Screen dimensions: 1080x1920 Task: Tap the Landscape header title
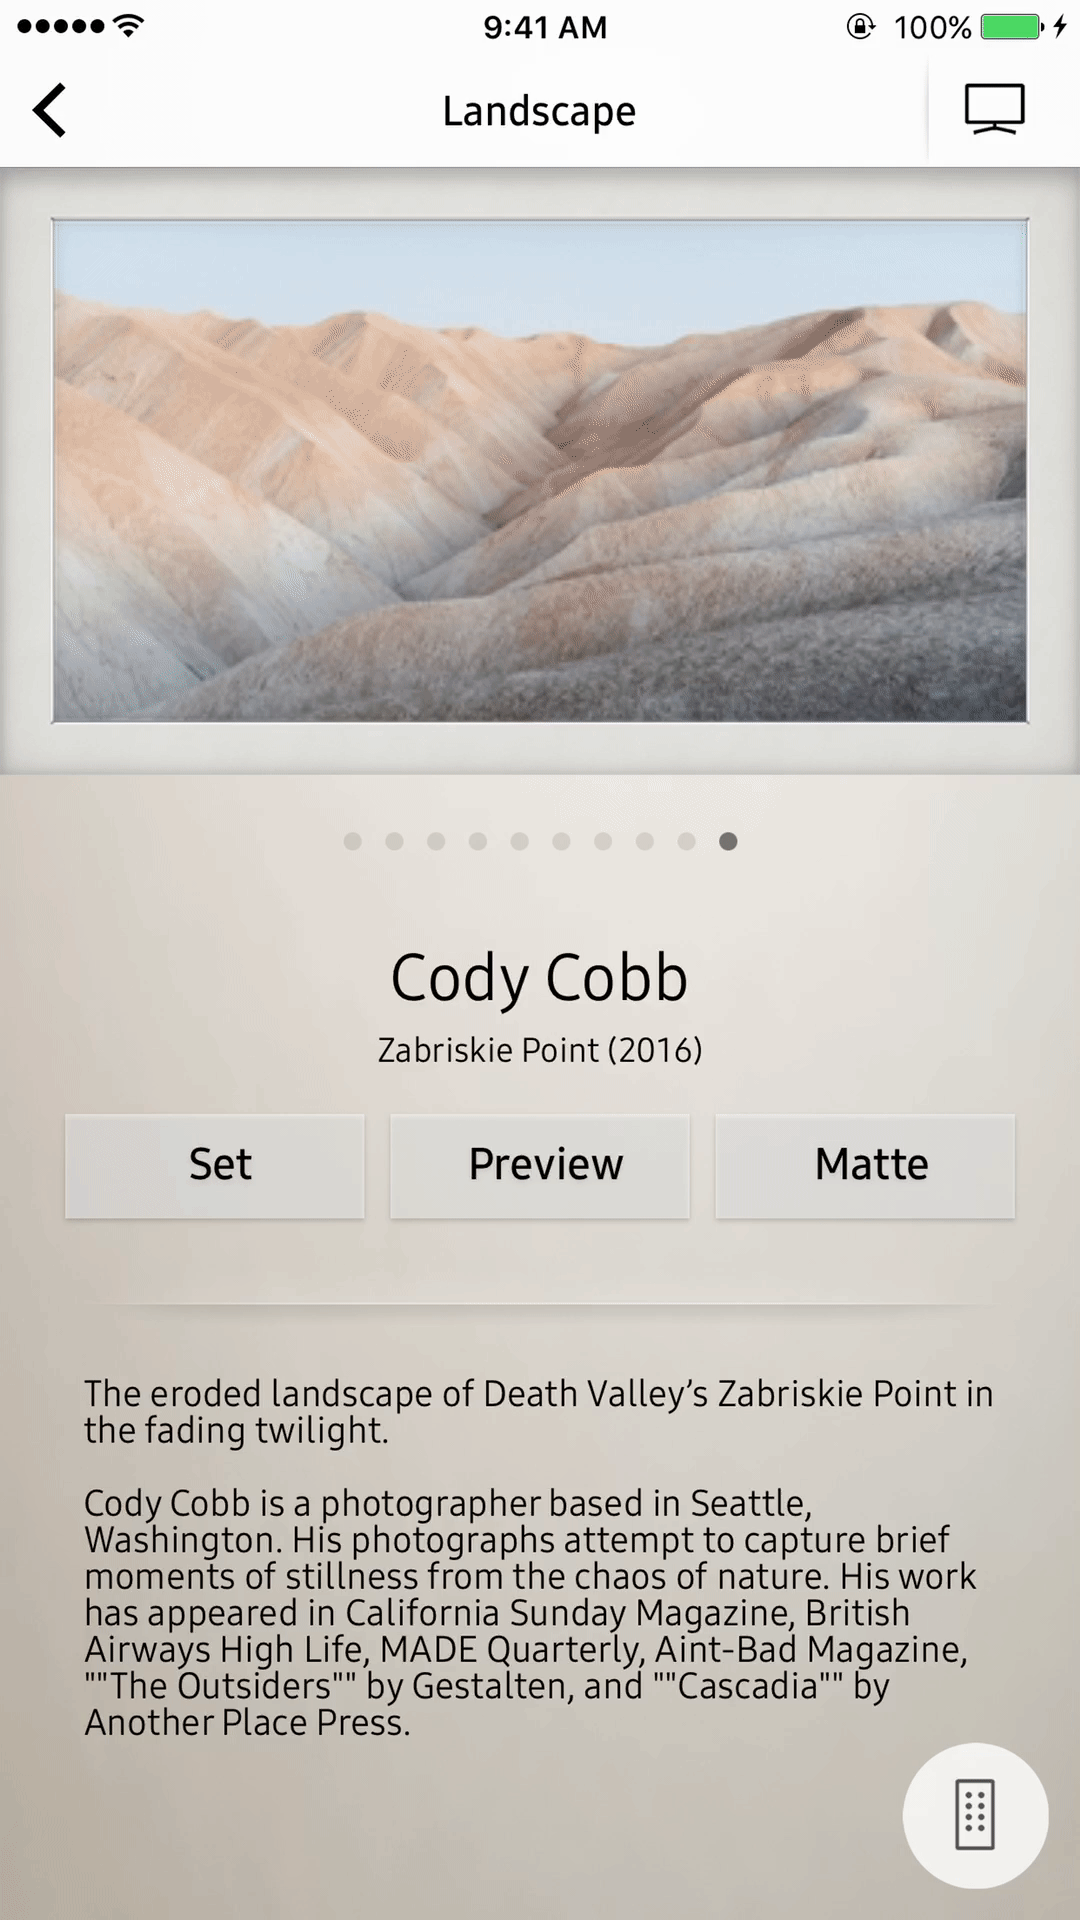[539, 112]
